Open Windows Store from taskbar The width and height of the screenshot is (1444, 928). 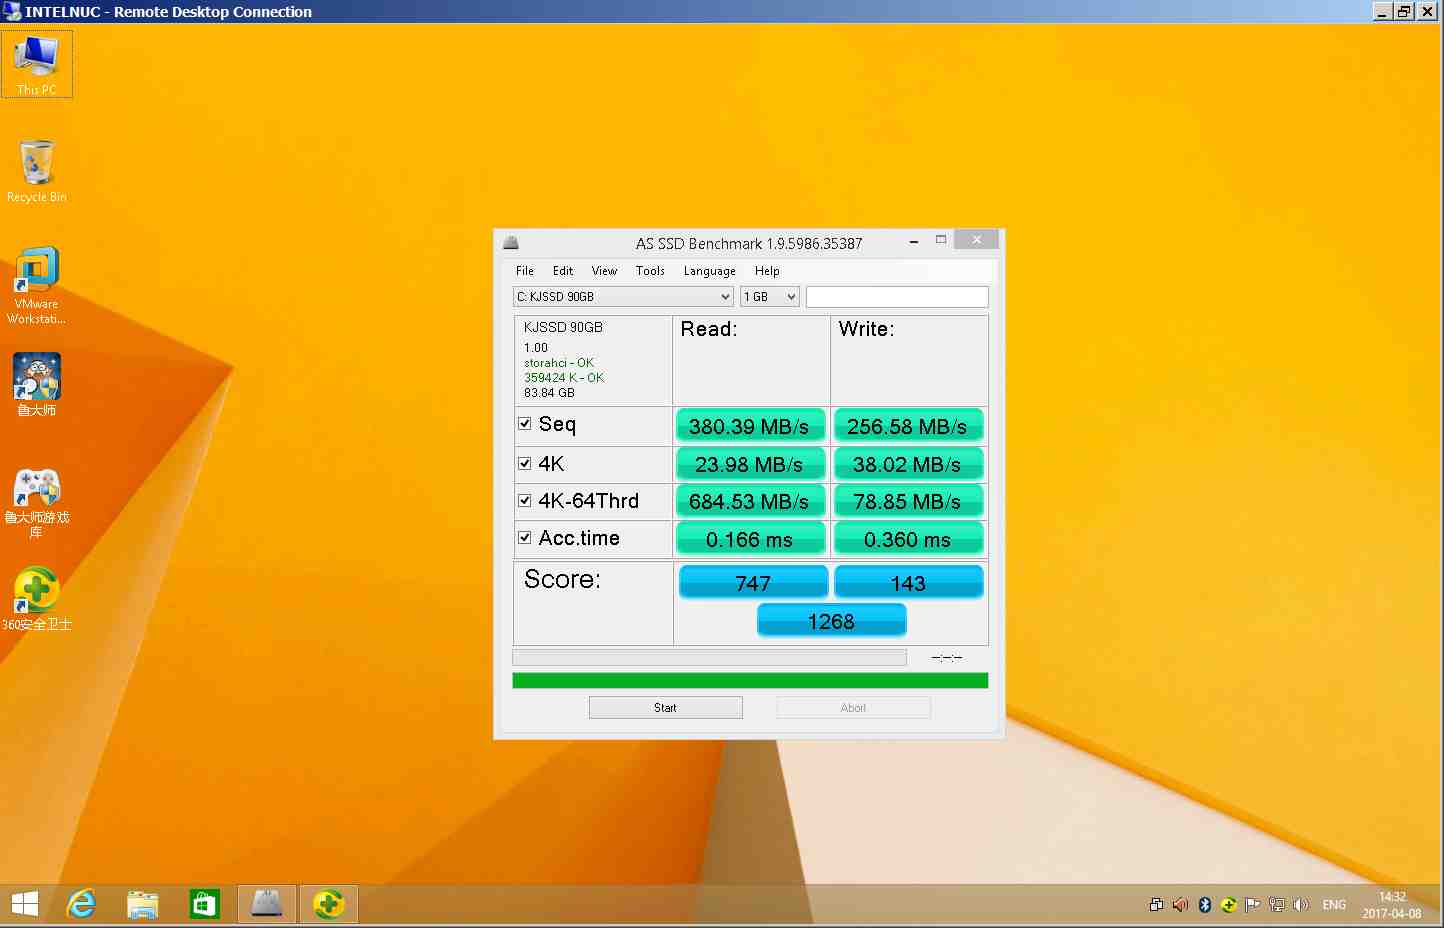coord(205,904)
